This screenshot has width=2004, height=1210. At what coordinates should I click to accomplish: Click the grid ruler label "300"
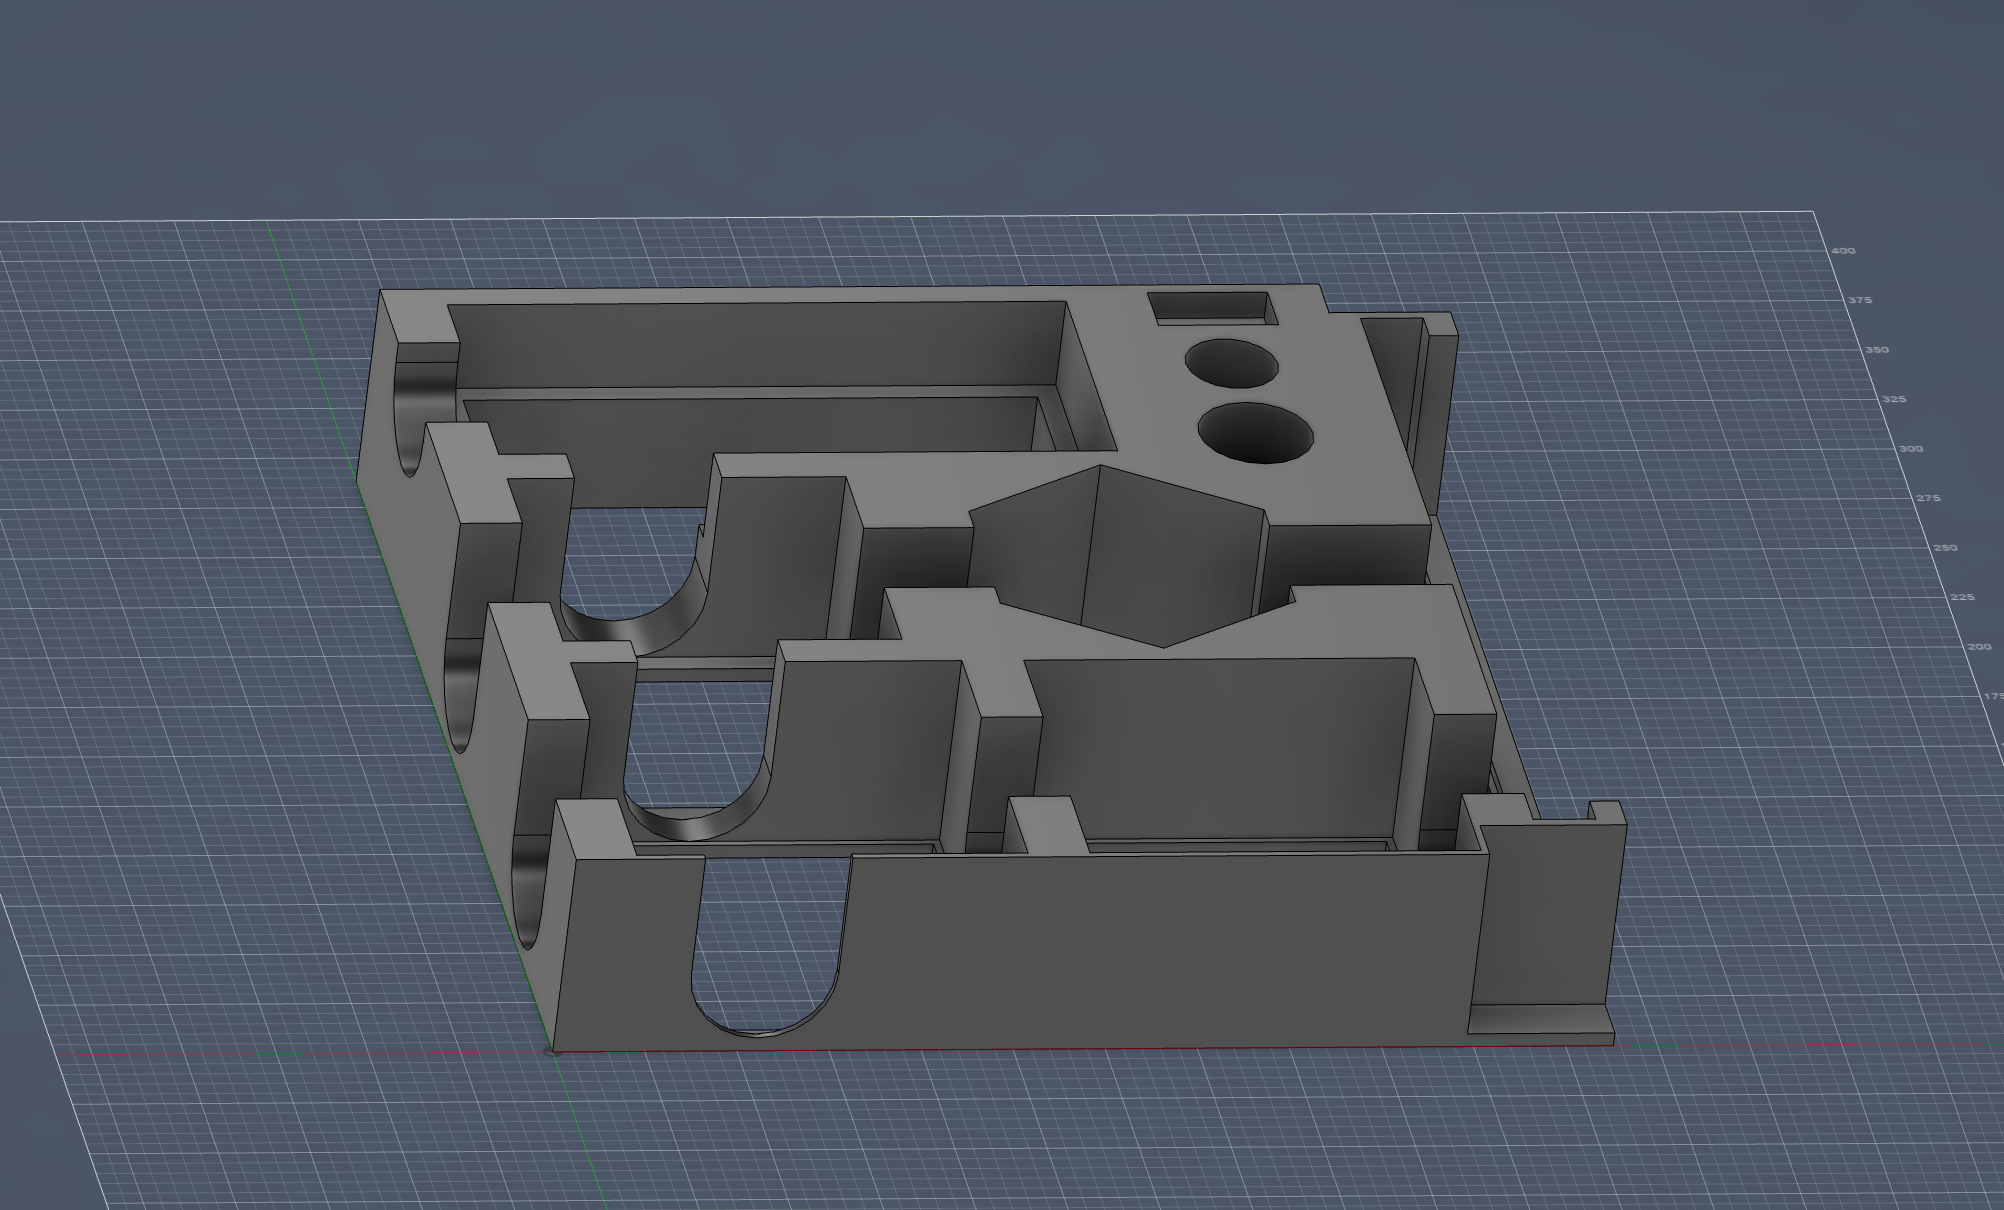(1911, 449)
